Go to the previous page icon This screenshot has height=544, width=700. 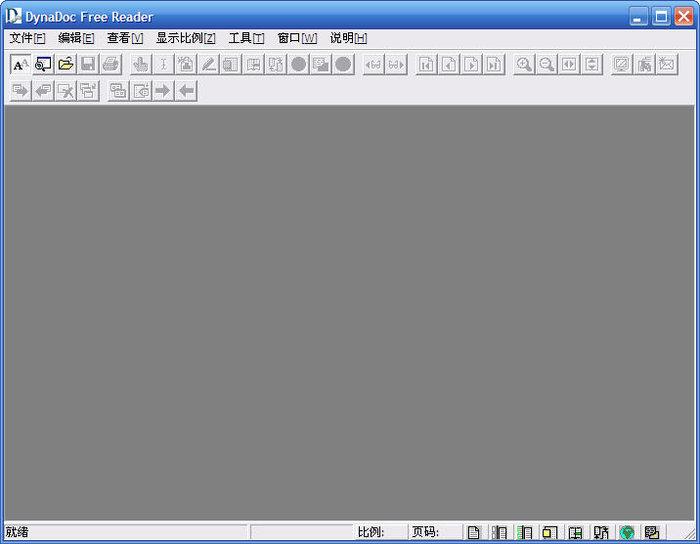449,65
